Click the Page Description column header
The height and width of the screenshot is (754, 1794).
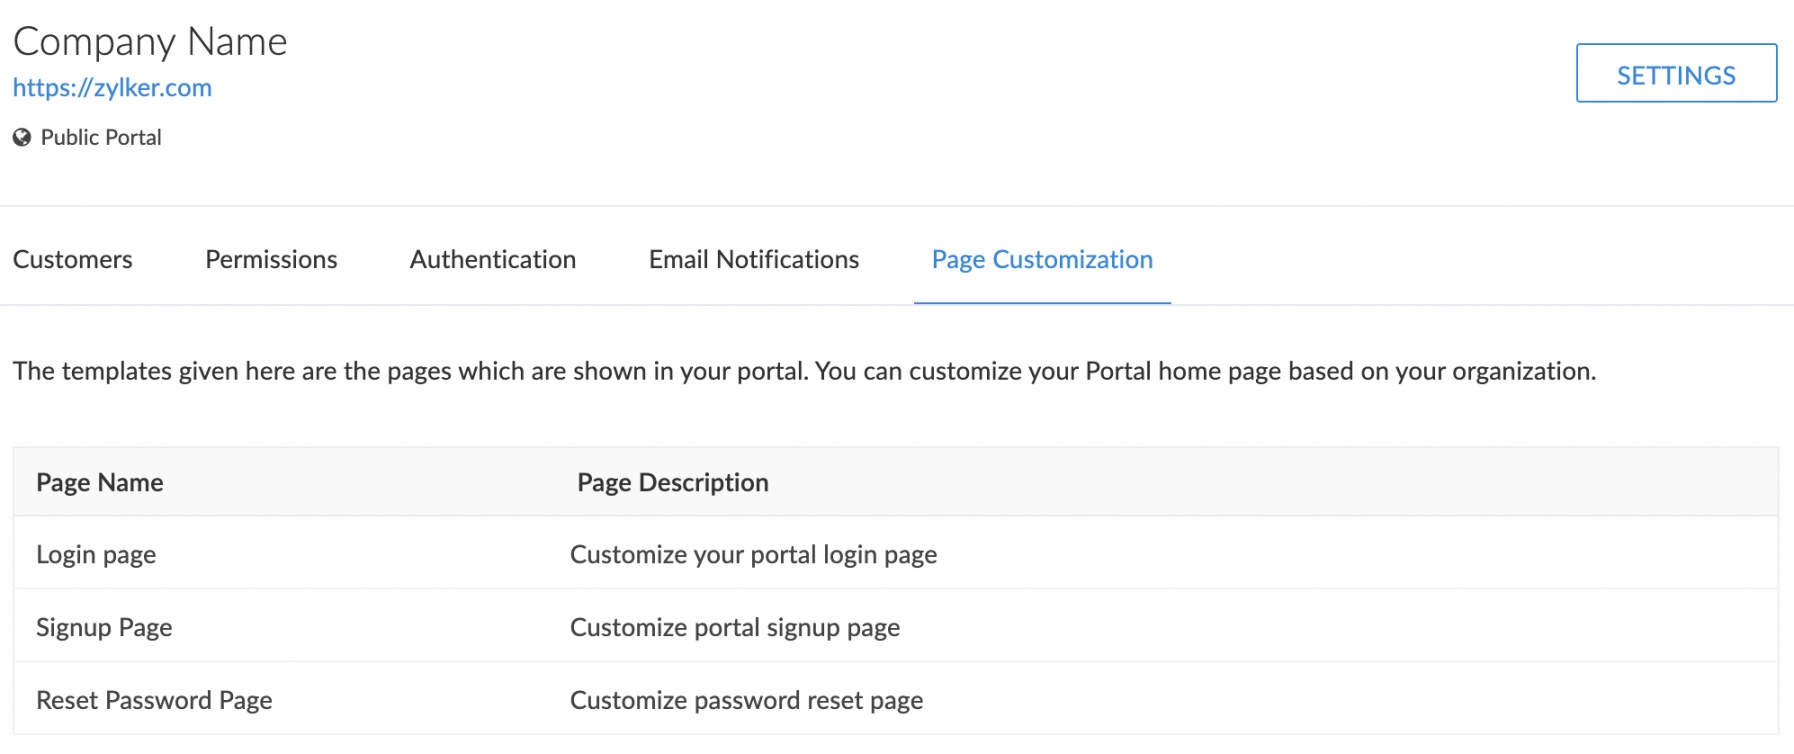click(x=673, y=483)
